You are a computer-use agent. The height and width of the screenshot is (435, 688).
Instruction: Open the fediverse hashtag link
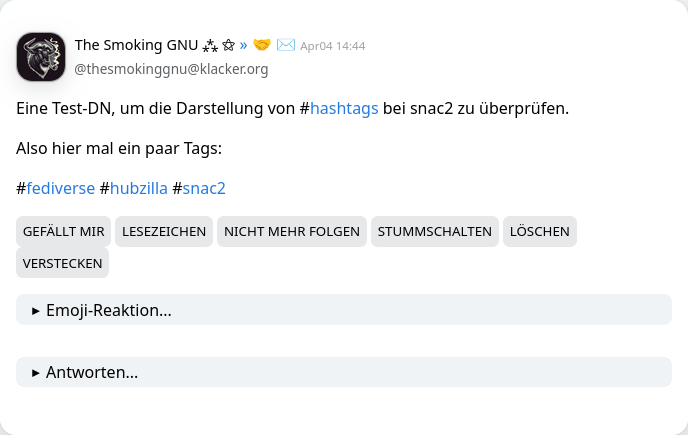(61, 188)
